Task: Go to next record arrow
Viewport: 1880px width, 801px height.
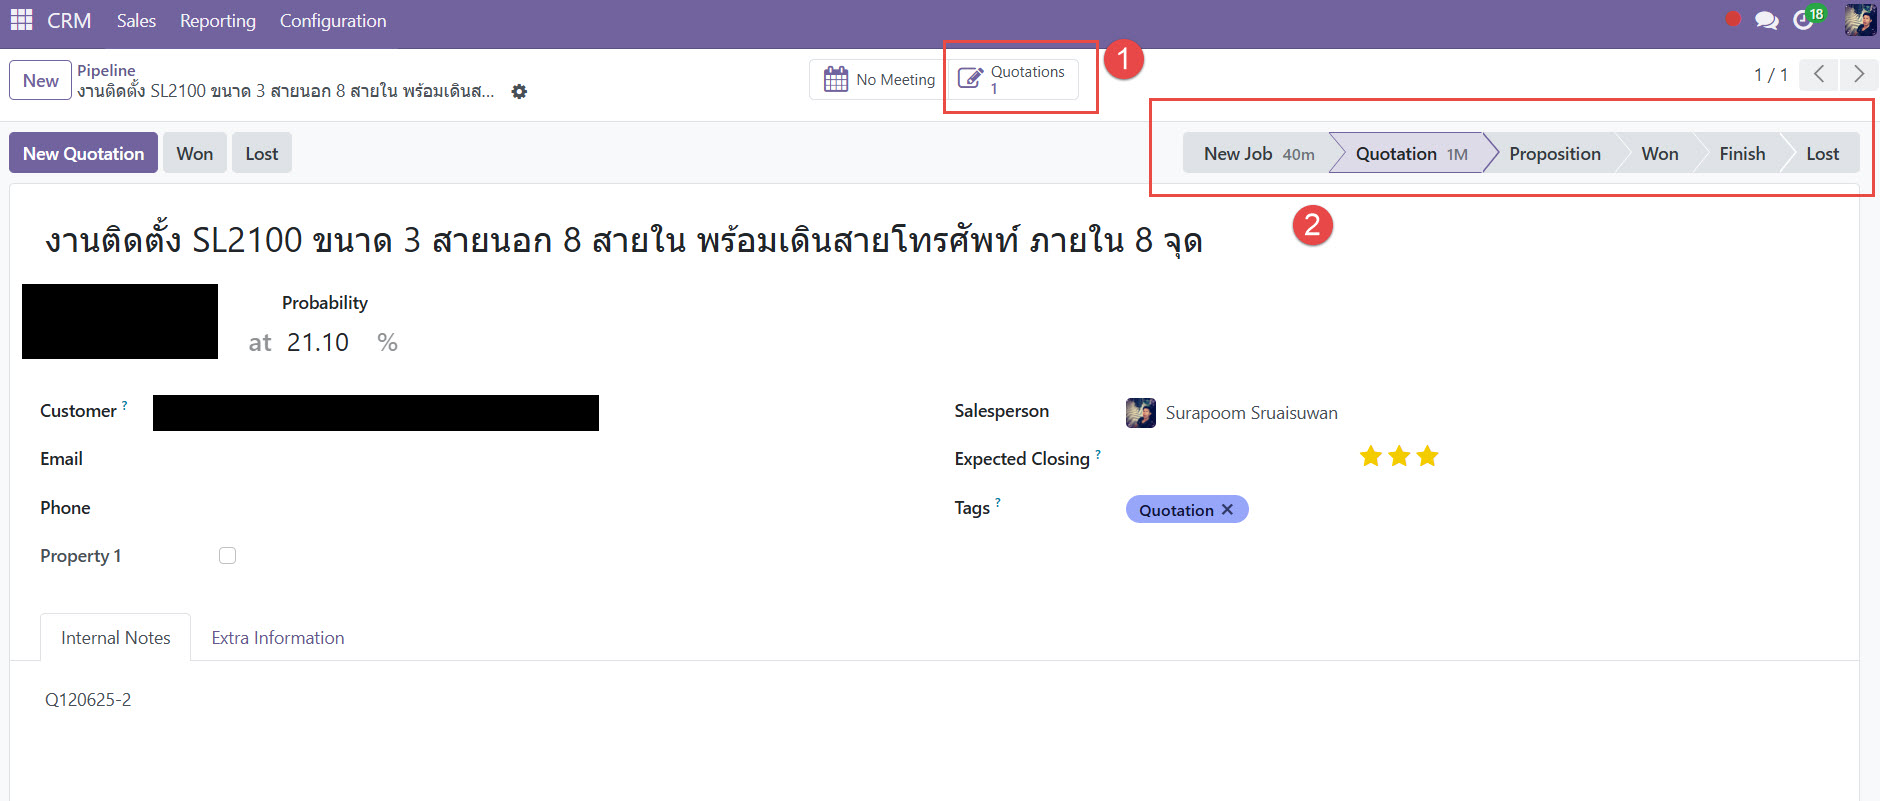Action: pyautogui.click(x=1858, y=75)
